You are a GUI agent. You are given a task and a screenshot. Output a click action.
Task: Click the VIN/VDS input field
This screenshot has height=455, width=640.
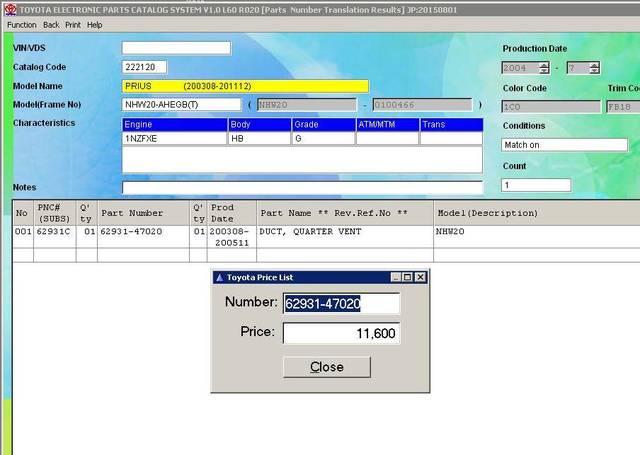pyautogui.click(x=176, y=48)
